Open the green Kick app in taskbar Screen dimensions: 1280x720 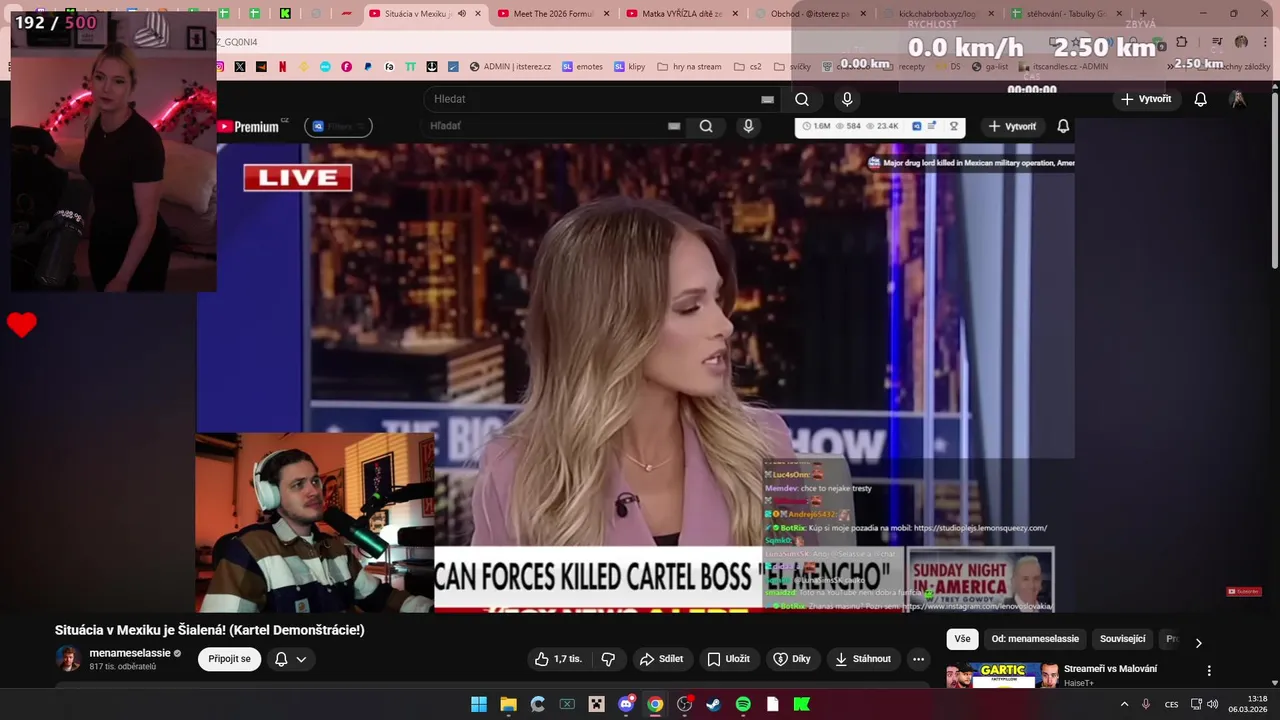[x=801, y=704]
